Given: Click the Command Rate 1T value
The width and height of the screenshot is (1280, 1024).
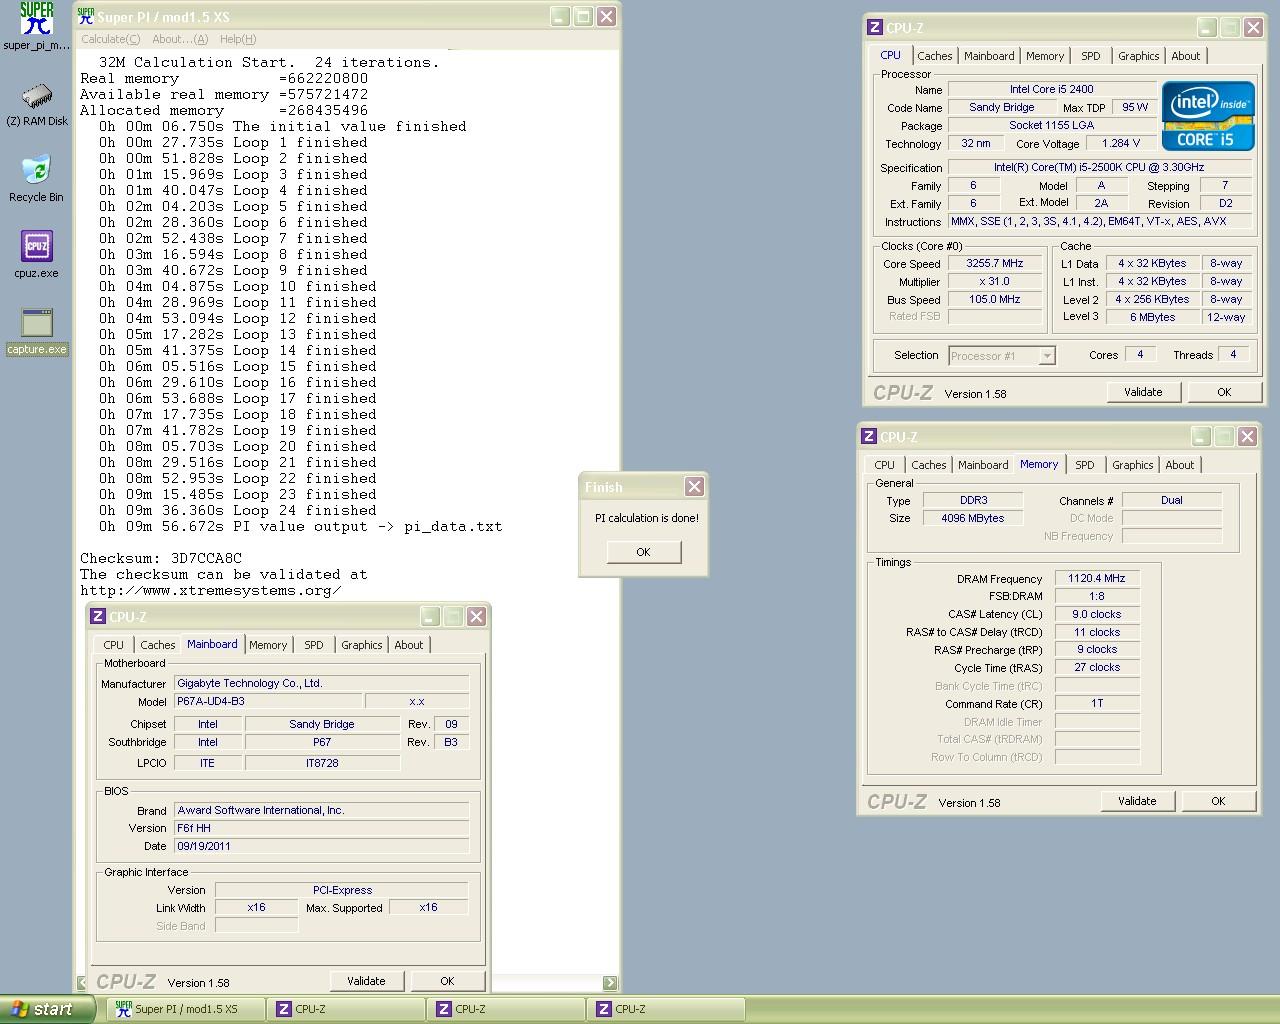Looking at the screenshot, I should tap(1097, 703).
